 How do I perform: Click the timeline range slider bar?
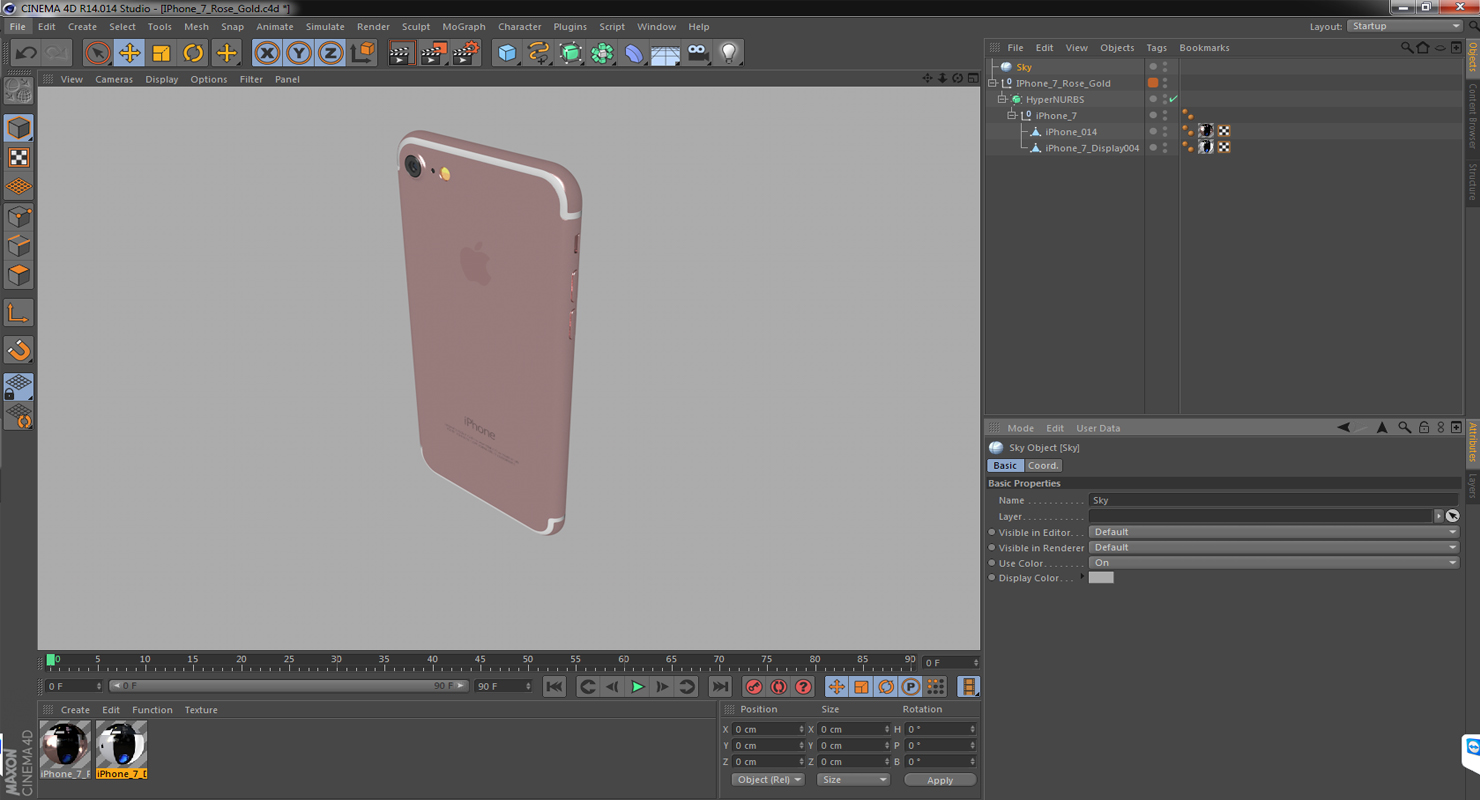[288, 686]
